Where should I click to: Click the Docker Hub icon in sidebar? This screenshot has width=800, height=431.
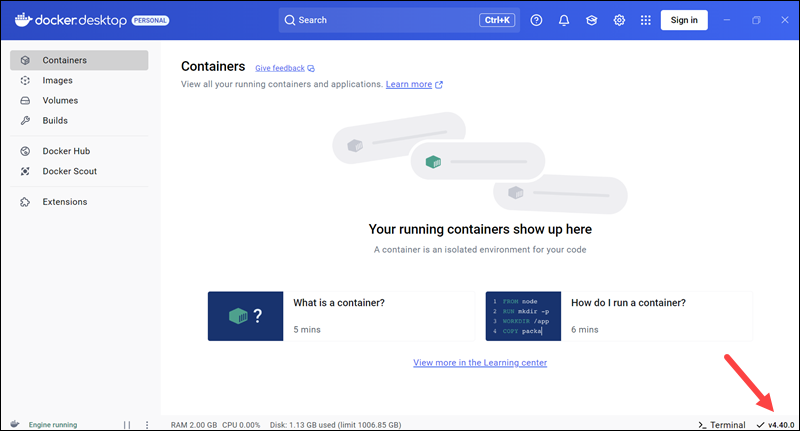[25, 151]
